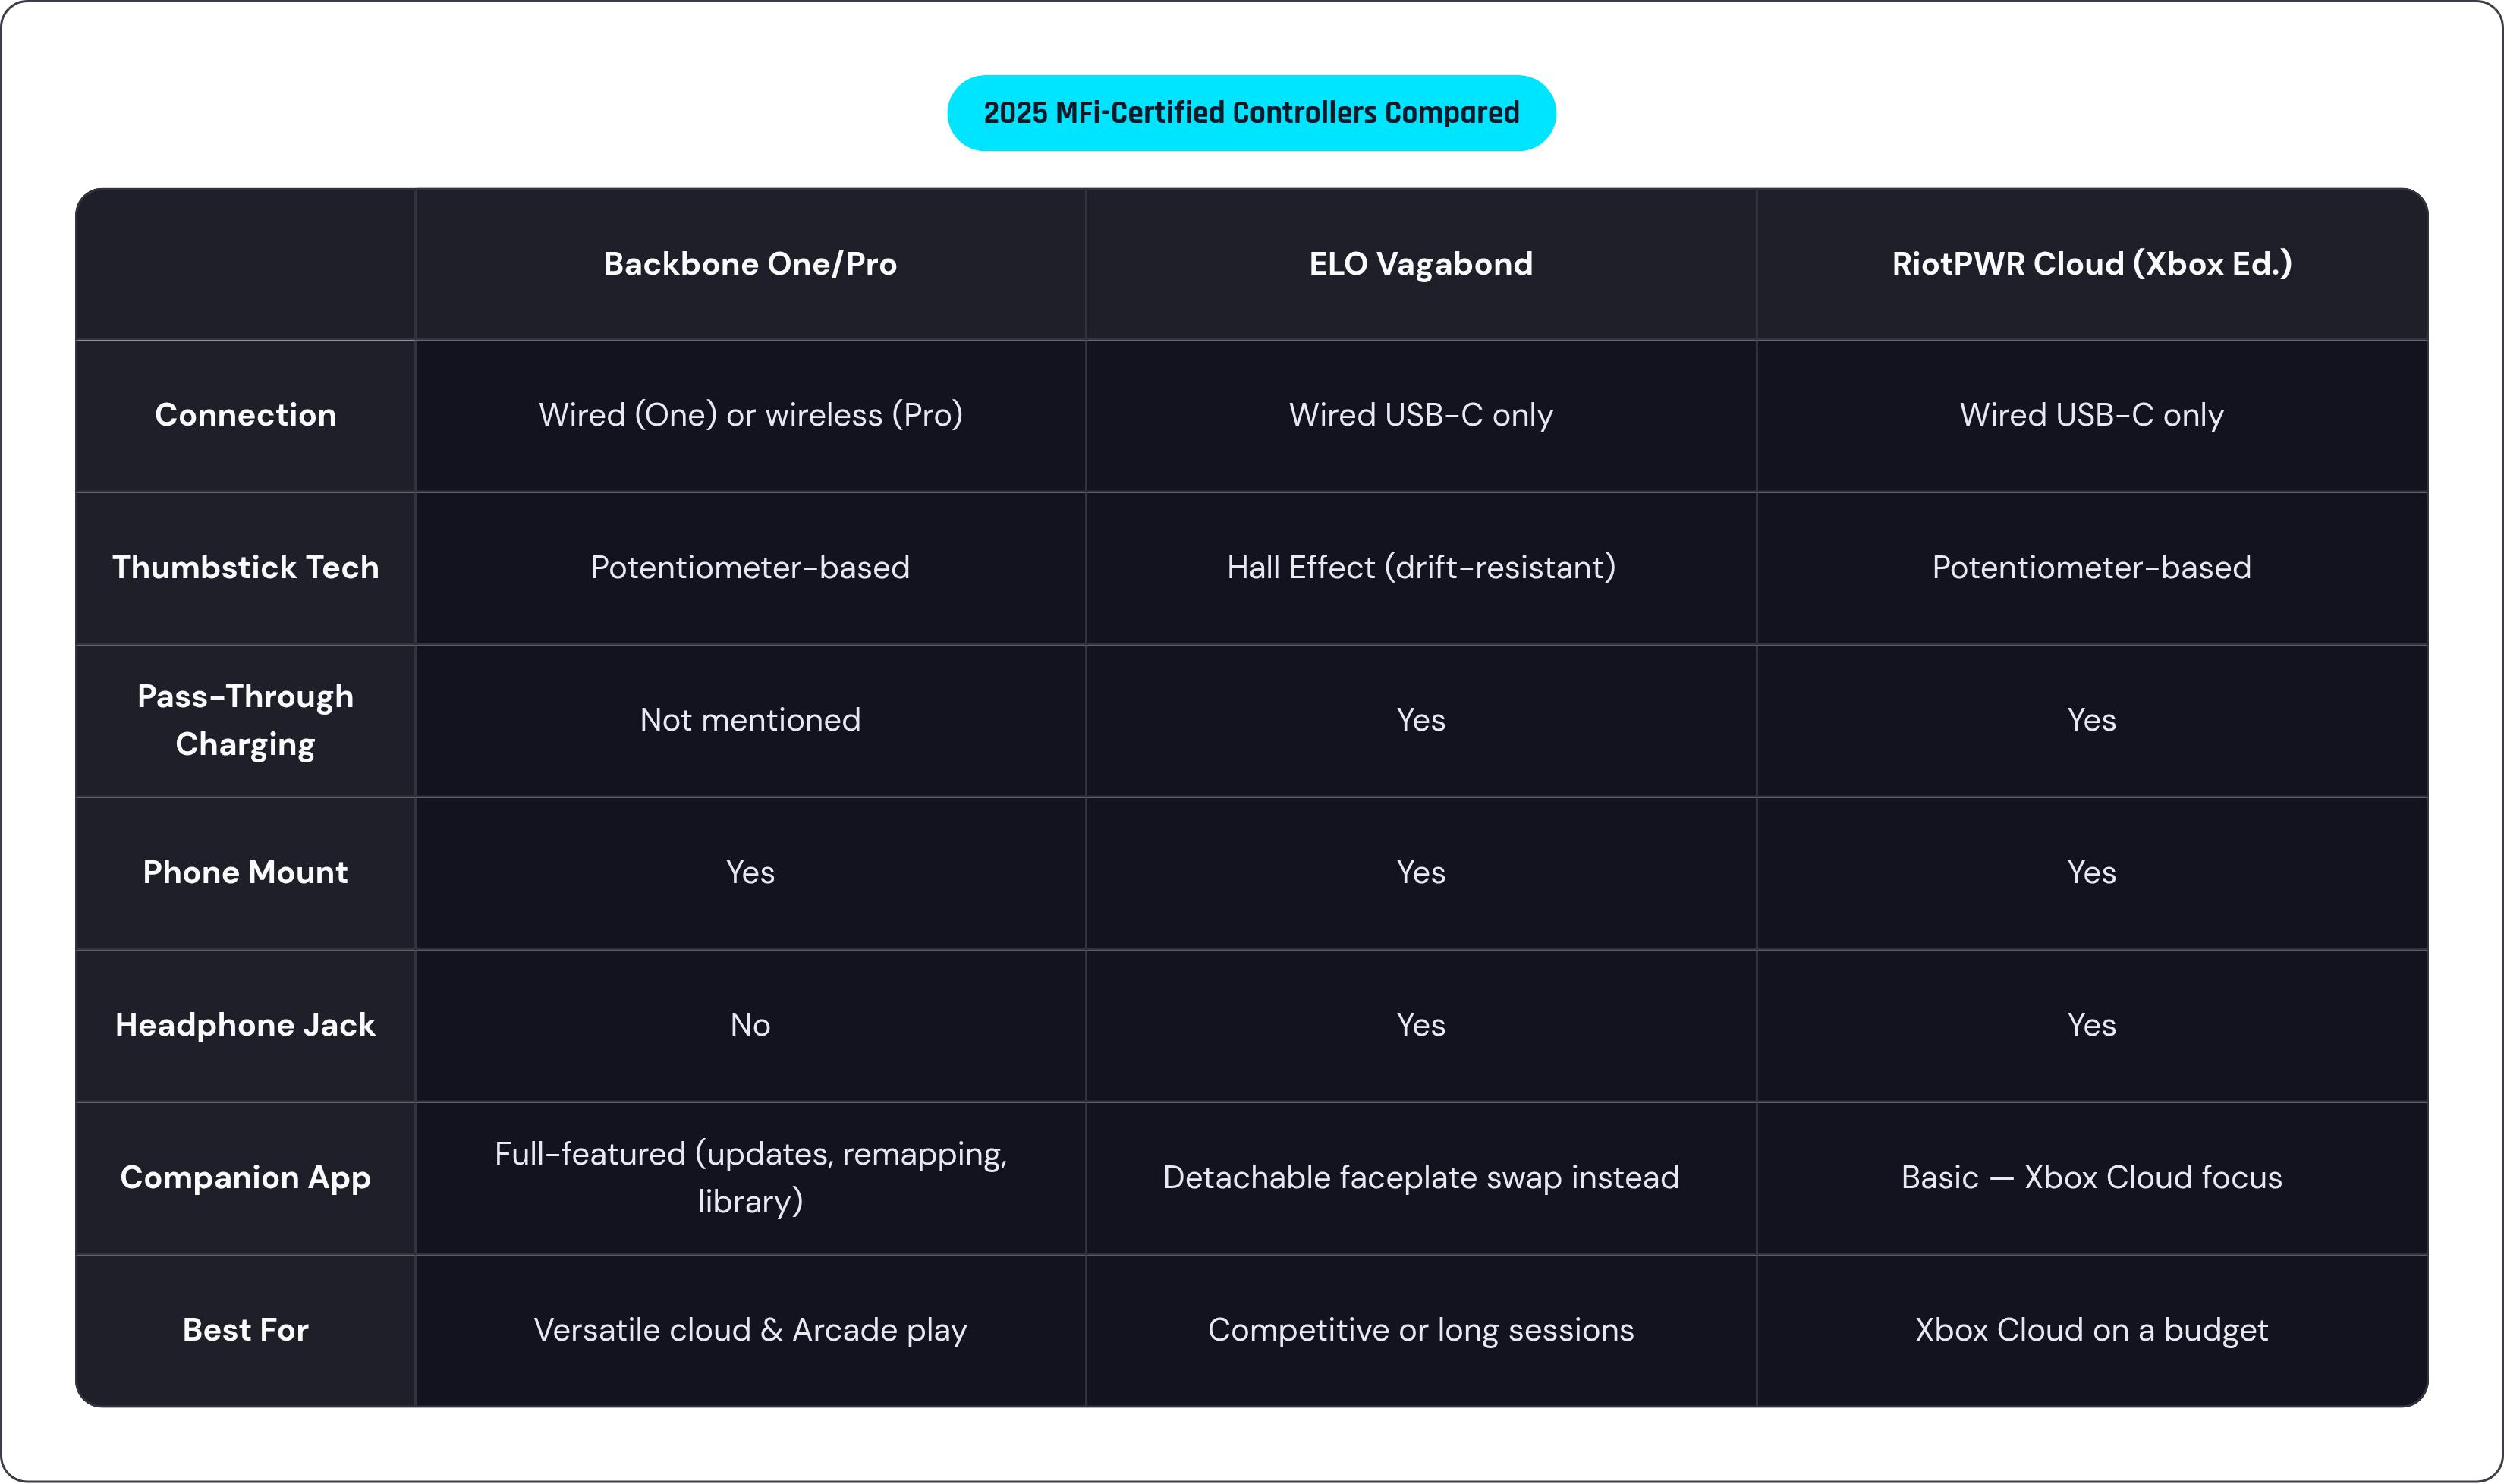This screenshot has width=2504, height=1484.
Task: Select the 'RiotPWR Cloud (Xbox Ed.)' column header
Action: [2092, 264]
